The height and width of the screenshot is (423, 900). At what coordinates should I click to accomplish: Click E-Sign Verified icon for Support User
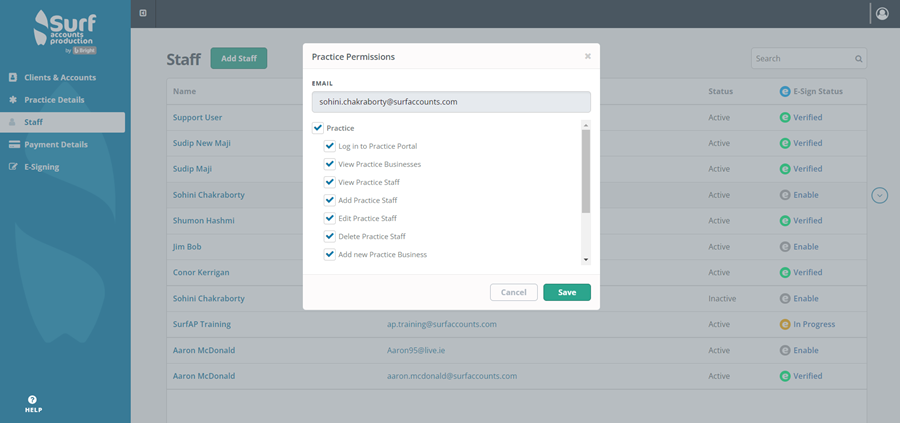tap(785, 118)
